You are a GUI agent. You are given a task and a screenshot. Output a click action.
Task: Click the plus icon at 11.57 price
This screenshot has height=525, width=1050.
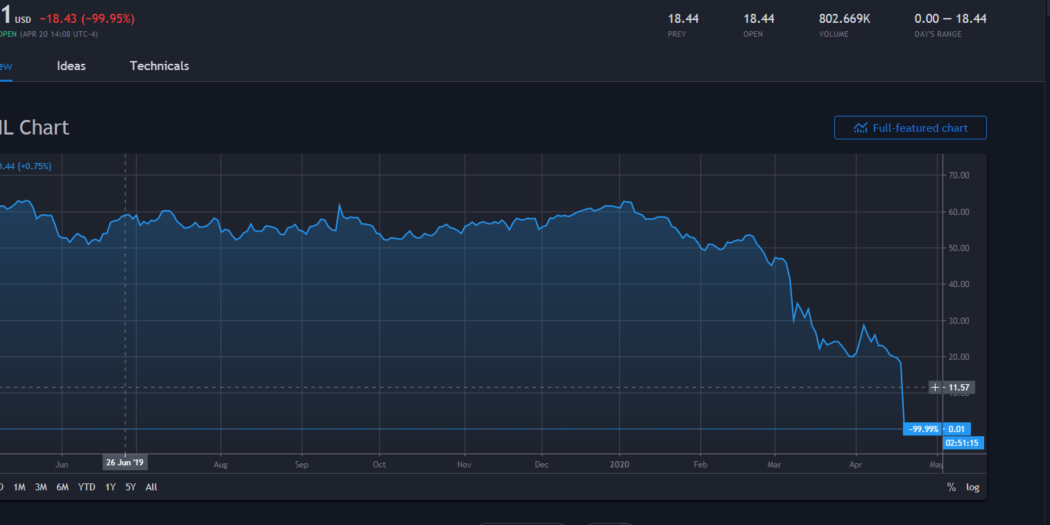[x=935, y=387]
